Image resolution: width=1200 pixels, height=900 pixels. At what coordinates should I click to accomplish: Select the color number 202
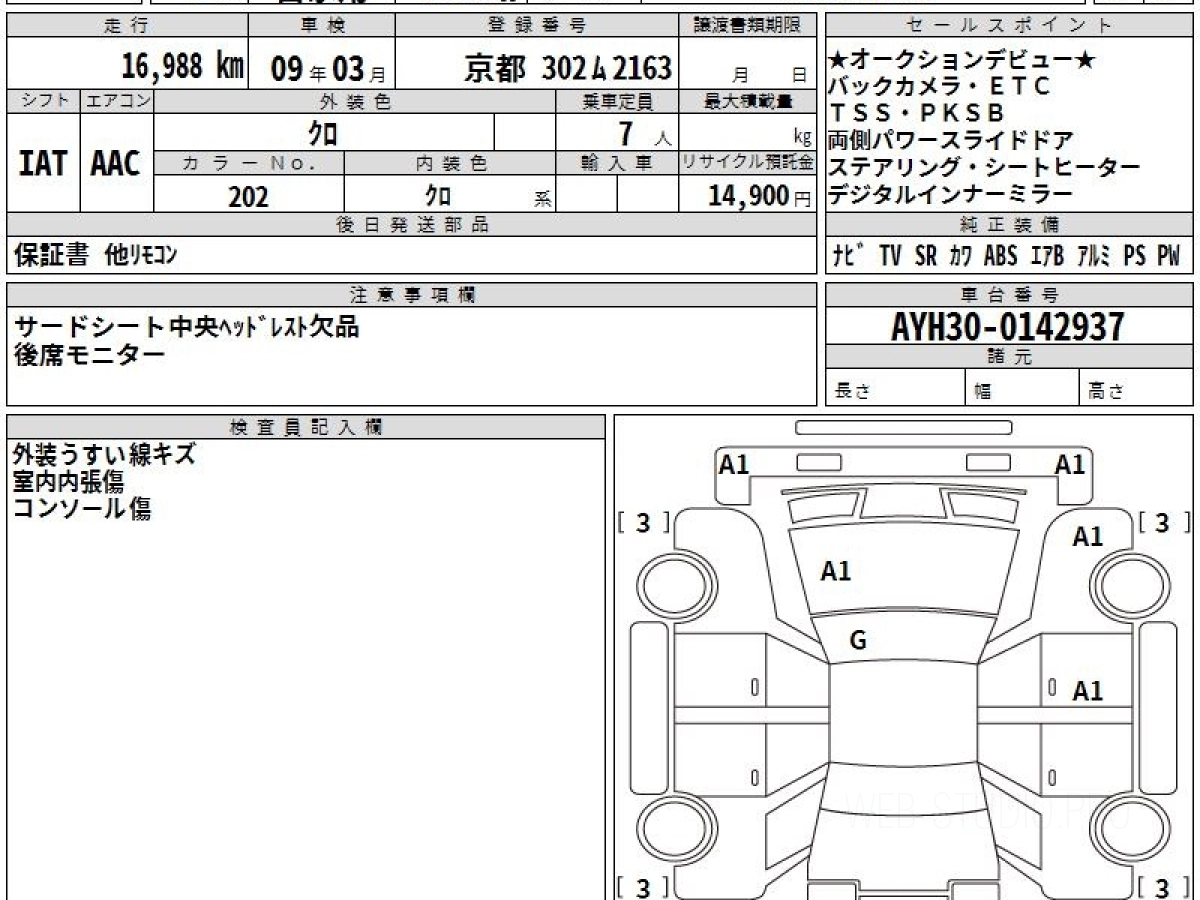pos(248,197)
